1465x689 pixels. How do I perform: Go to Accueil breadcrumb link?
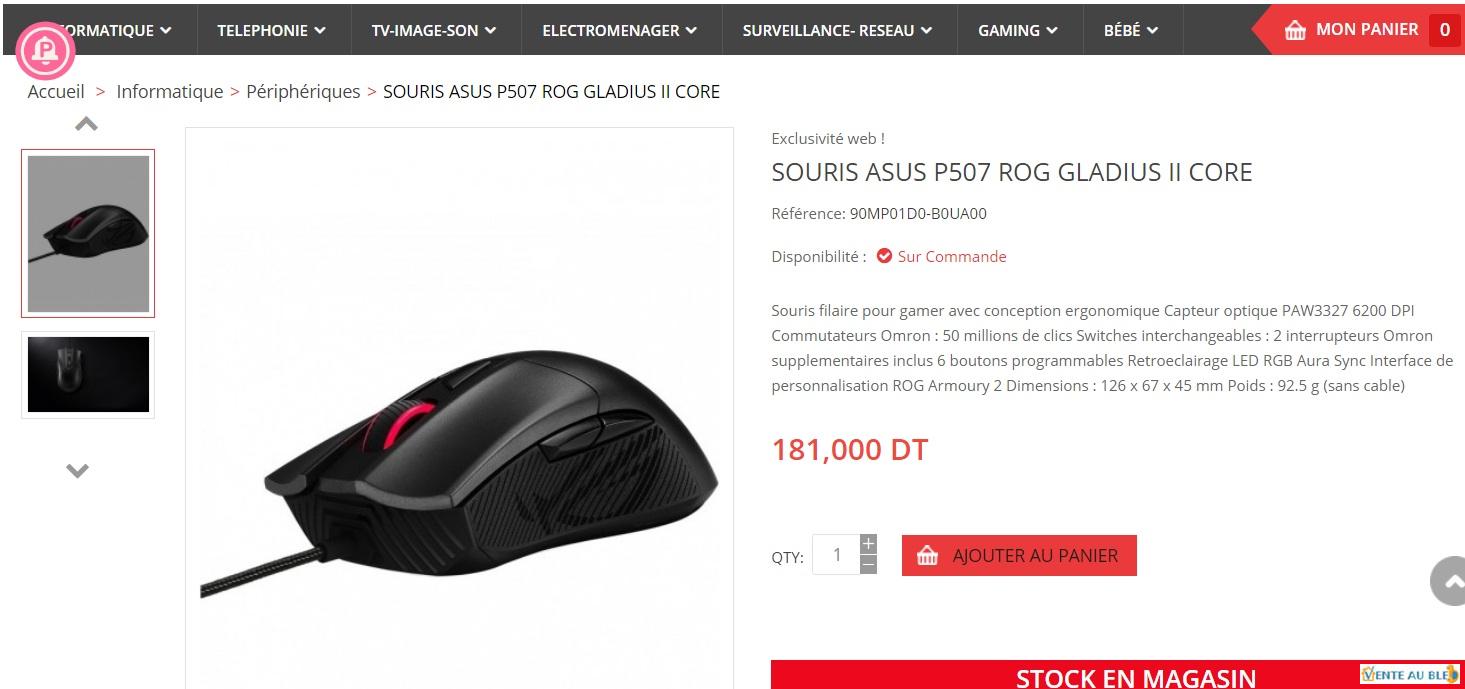[56, 91]
